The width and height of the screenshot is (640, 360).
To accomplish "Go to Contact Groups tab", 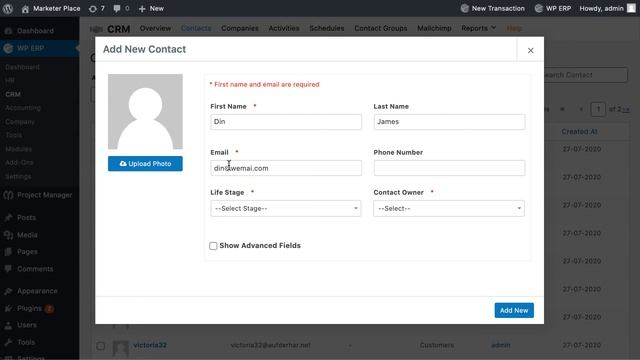I will (380, 28).
